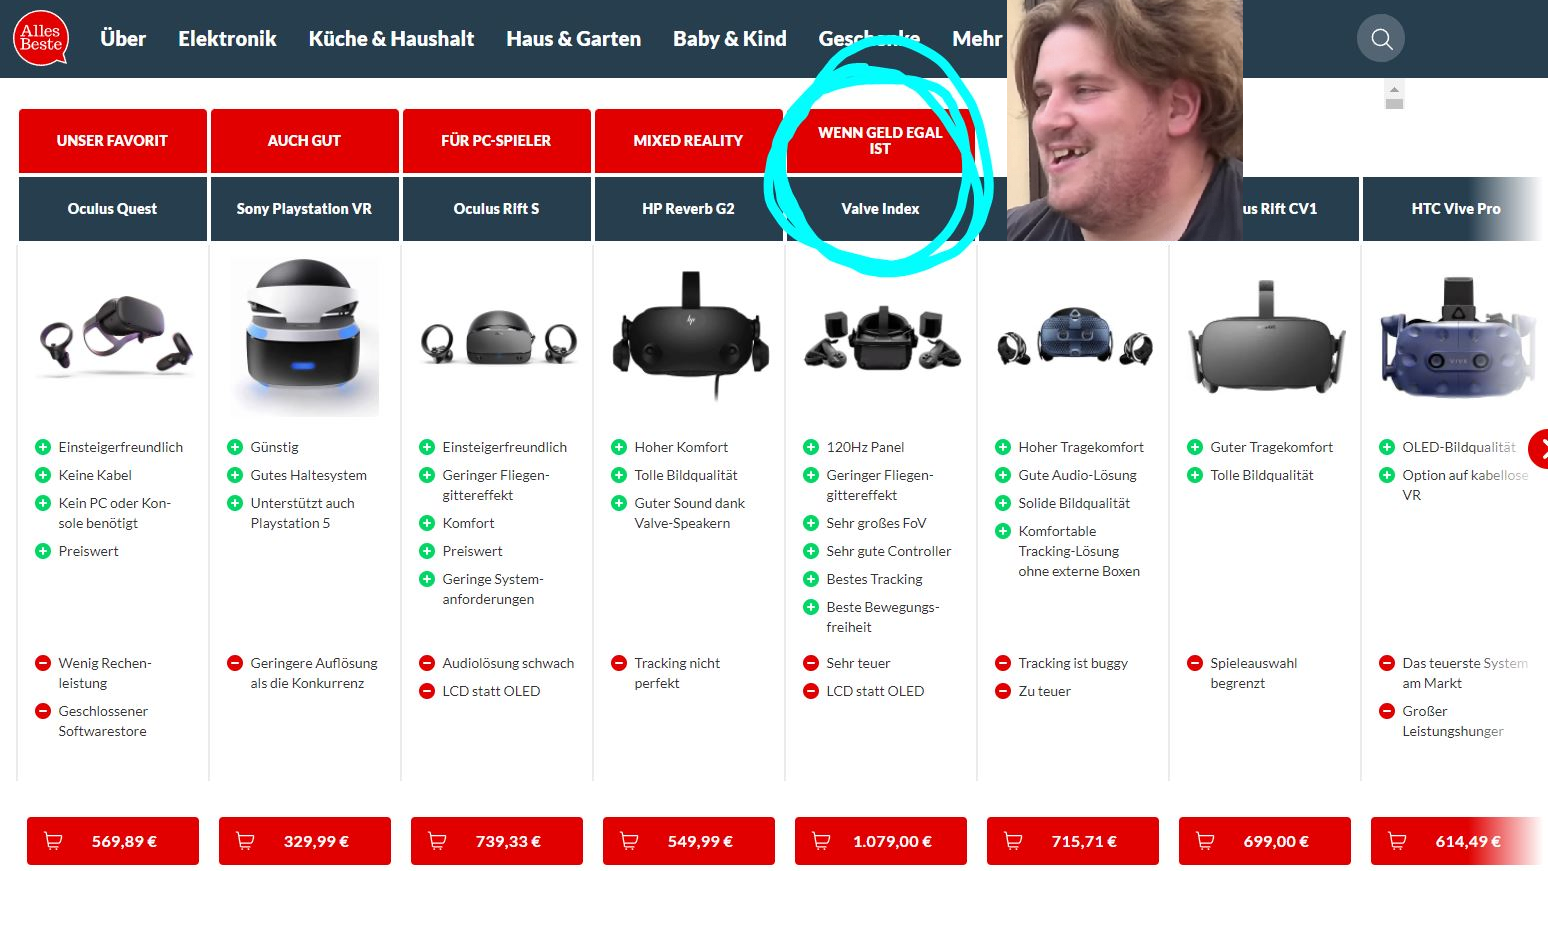Click cart icon on 699,00 € button

tap(1205, 841)
